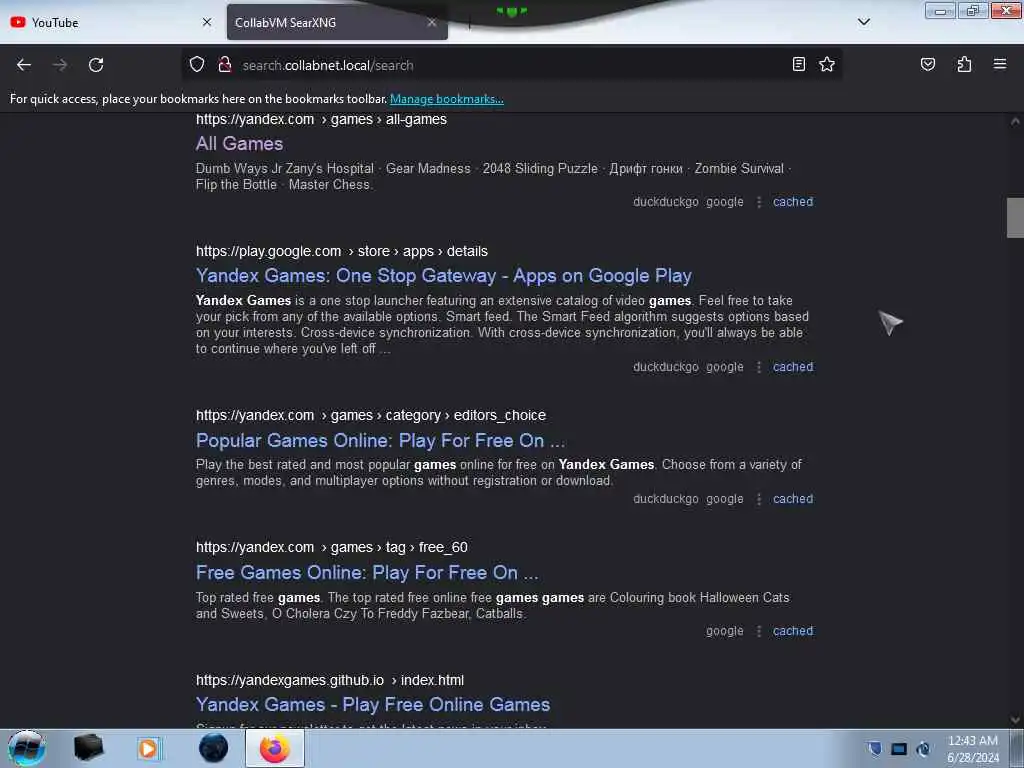The image size is (1024, 768).
Task: Click google label under Free Games result
Action: (x=724, y=631)
